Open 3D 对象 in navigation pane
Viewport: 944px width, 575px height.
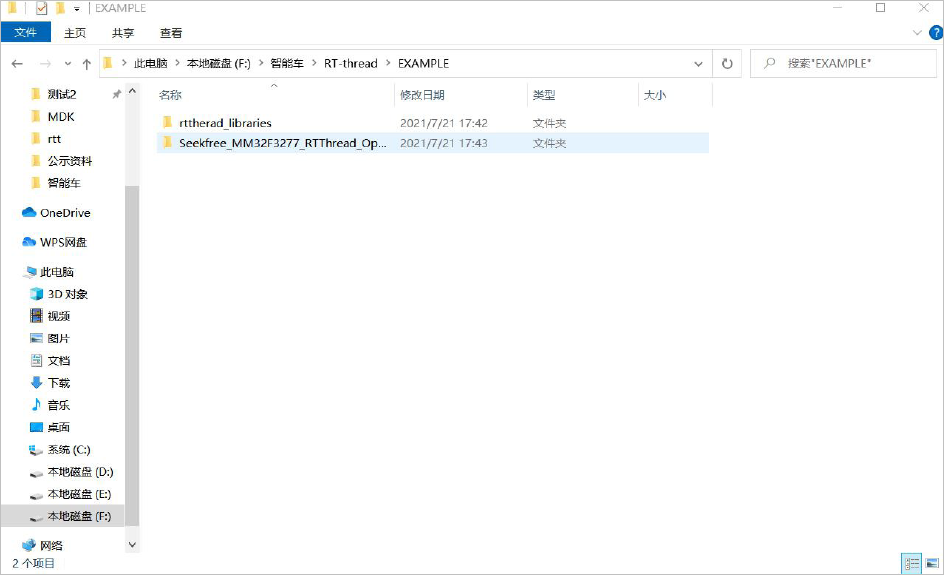point(67,294)
